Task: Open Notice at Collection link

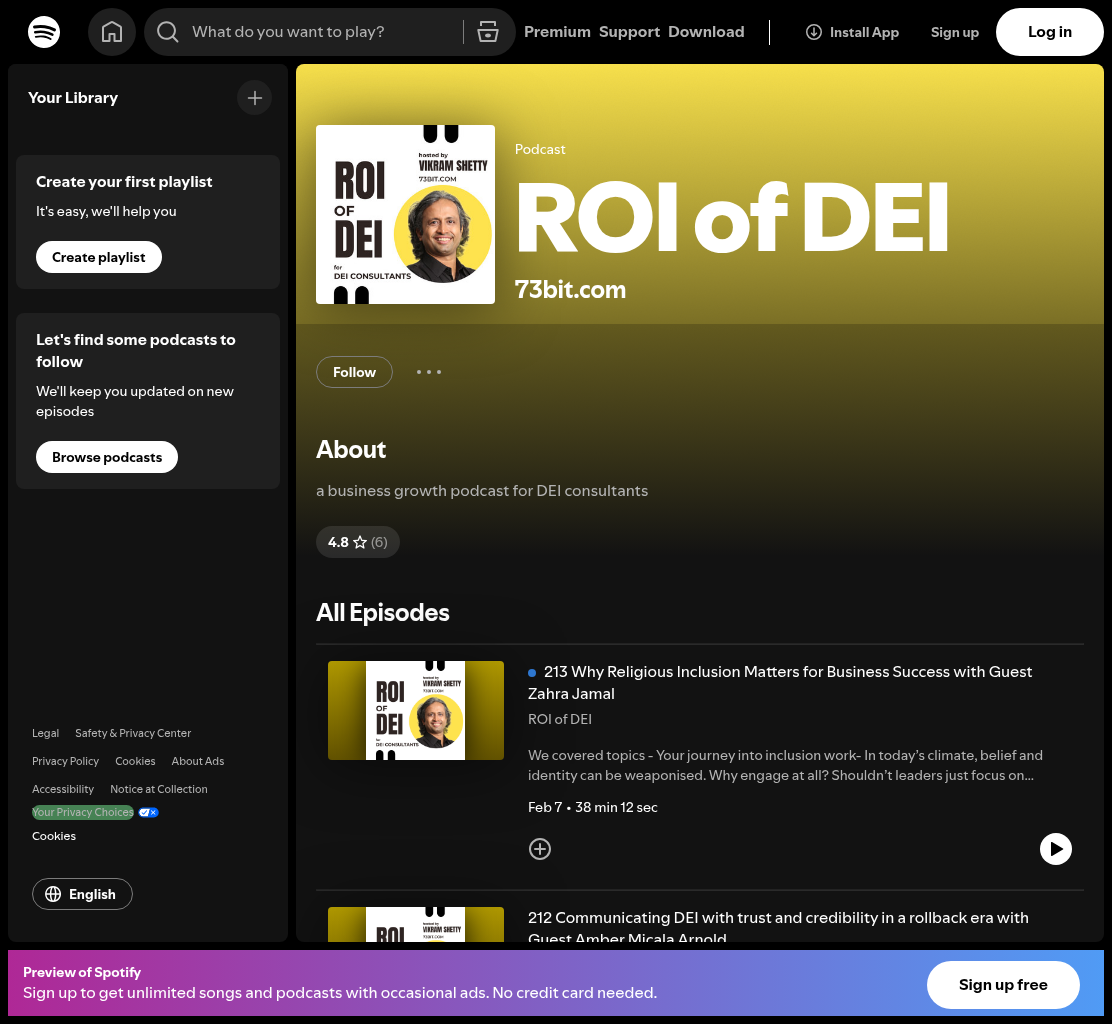Action: 159,789
